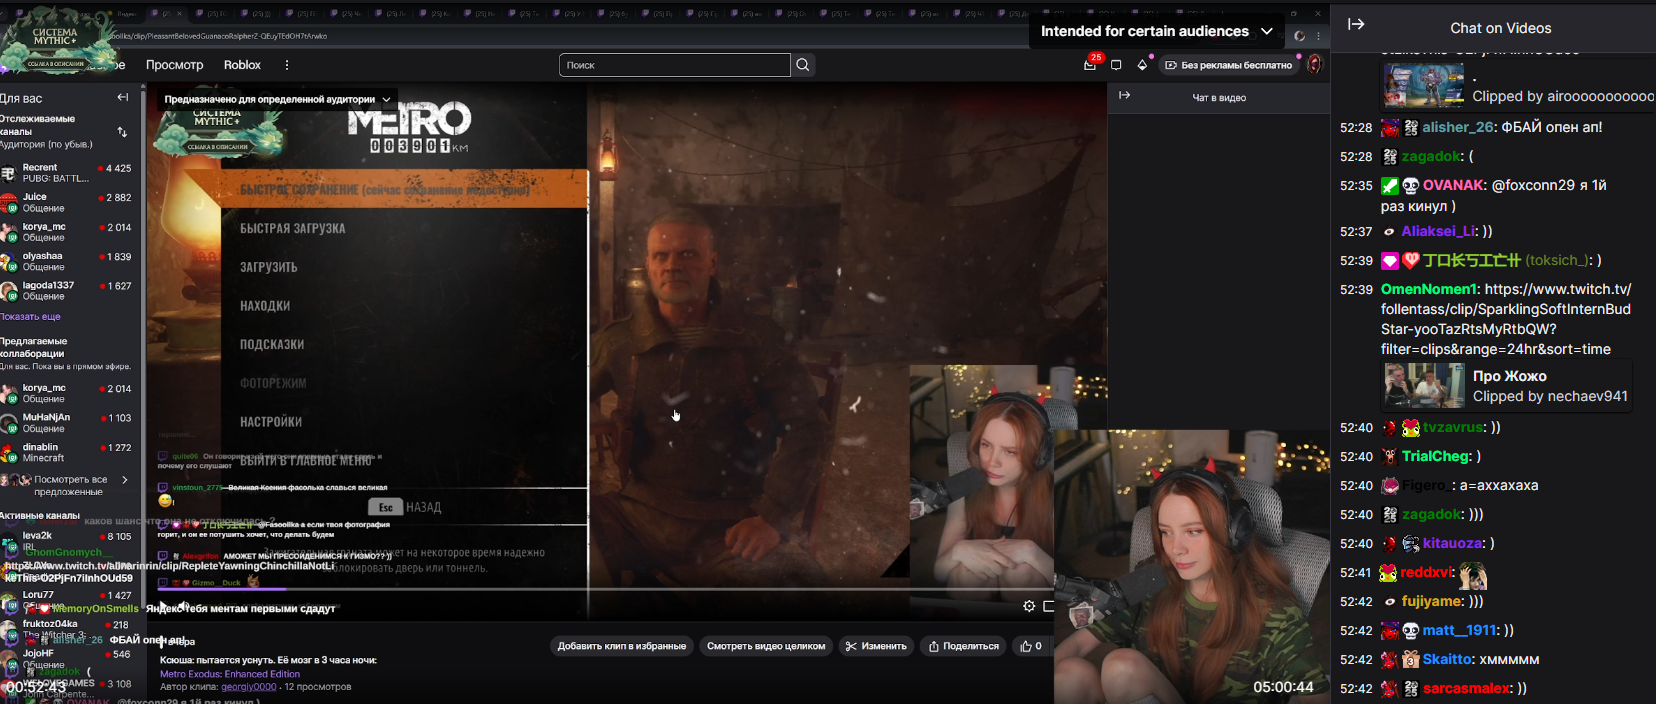Collapse the Chat on Videos panel arrow

pos(1356,24)
